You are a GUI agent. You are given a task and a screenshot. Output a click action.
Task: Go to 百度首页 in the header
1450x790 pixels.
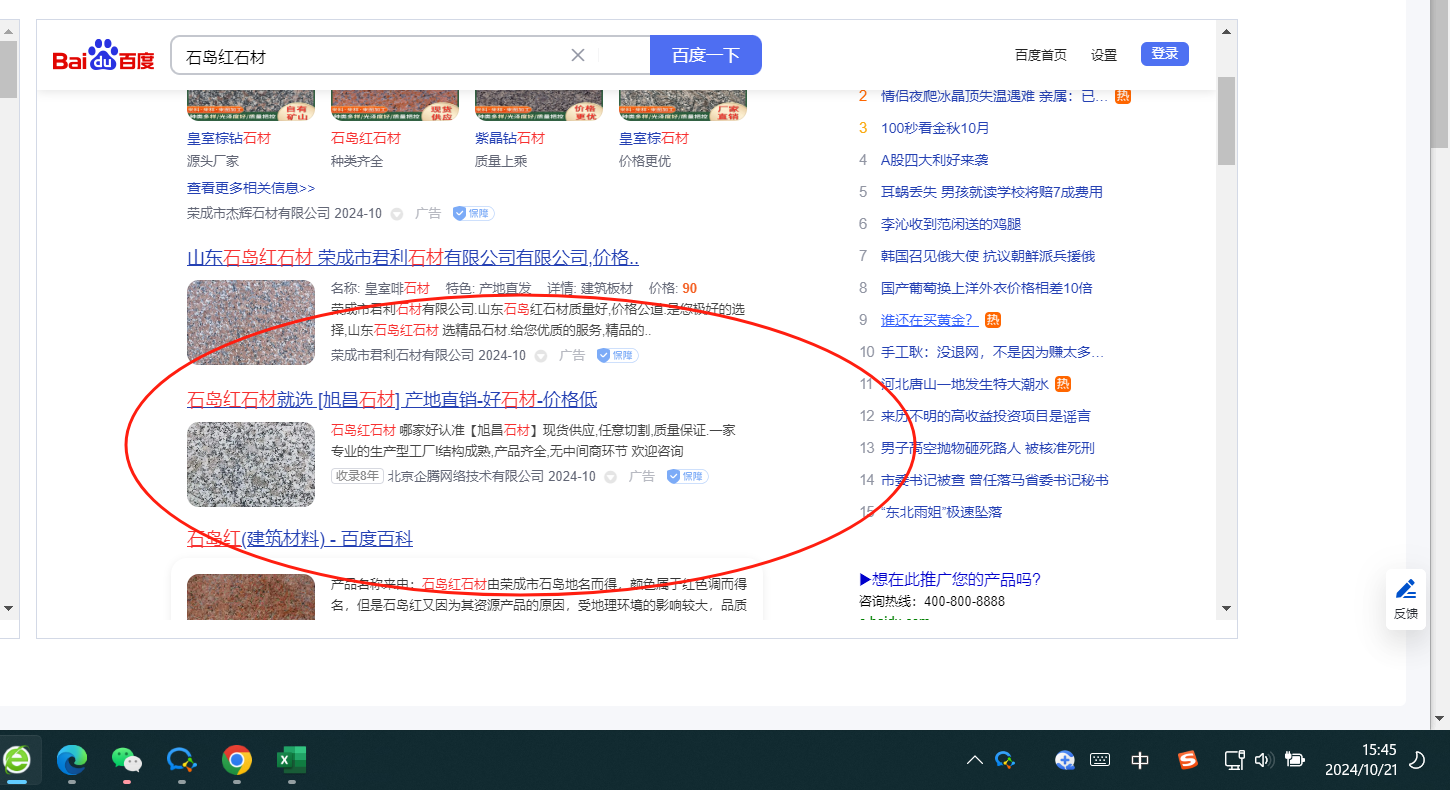pyautogui.click(x=1040, y=55)
